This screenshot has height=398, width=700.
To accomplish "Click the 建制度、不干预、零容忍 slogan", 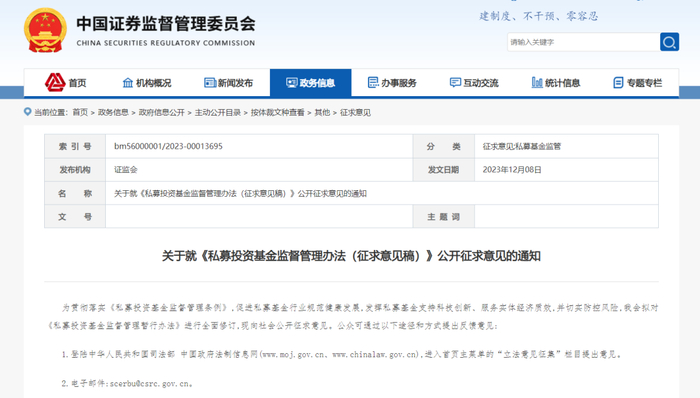I will coord(539,17).
